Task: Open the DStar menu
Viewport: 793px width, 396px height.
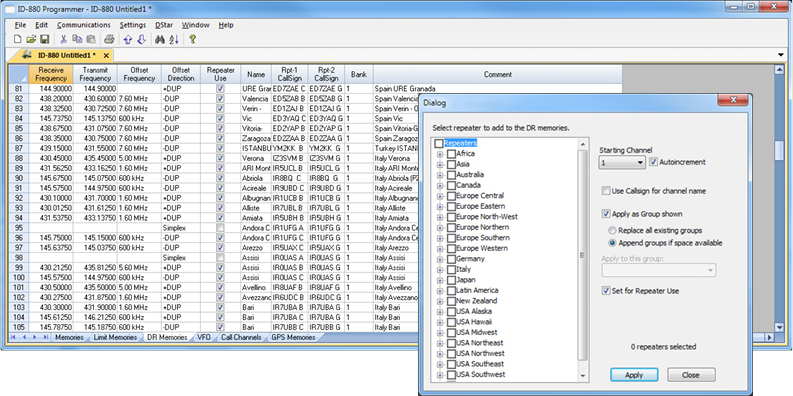Action: 164,25
